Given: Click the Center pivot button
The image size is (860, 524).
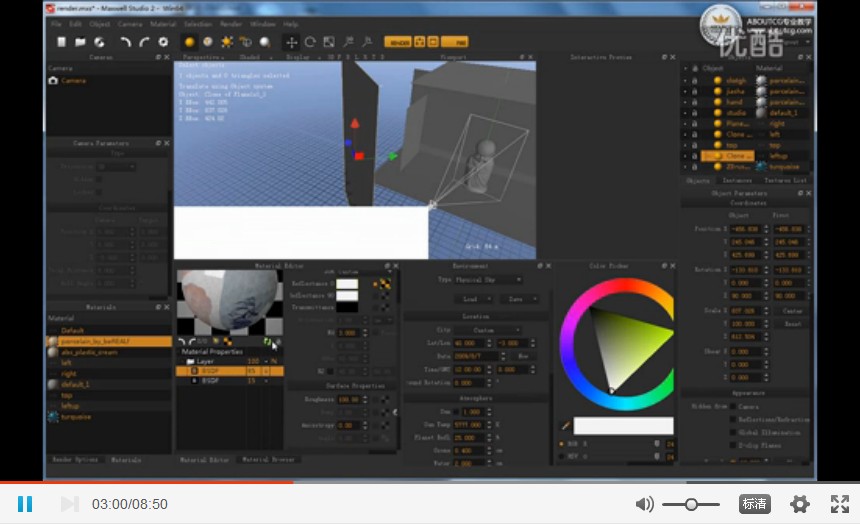Looking at the screenshot, I should click(x=792, y=311).
